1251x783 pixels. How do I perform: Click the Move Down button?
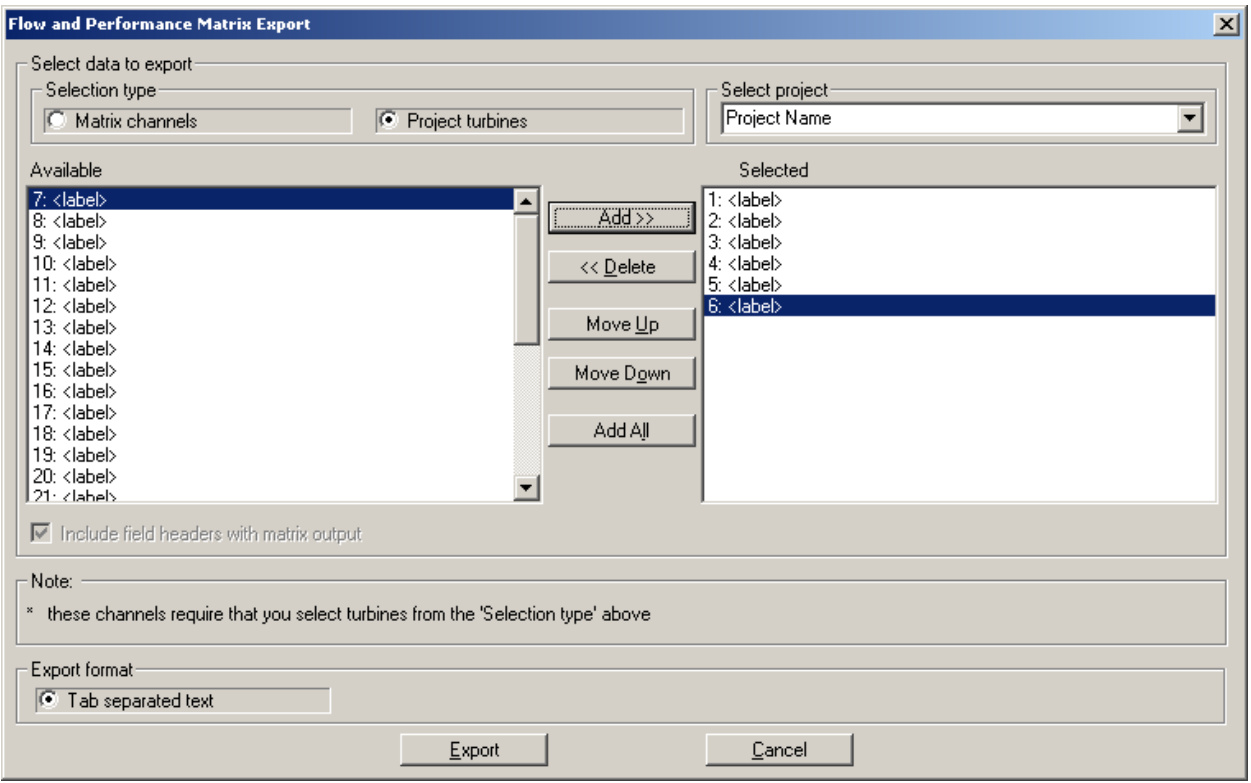(621, 373)
